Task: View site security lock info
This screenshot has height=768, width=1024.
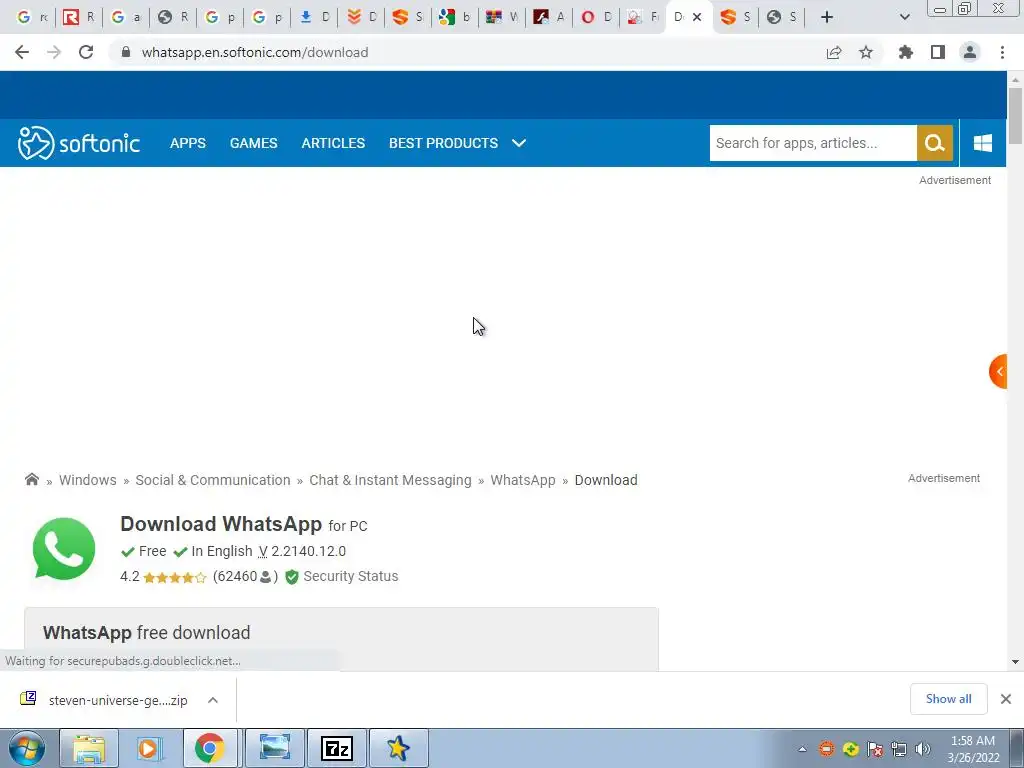Action: point(125,52)
